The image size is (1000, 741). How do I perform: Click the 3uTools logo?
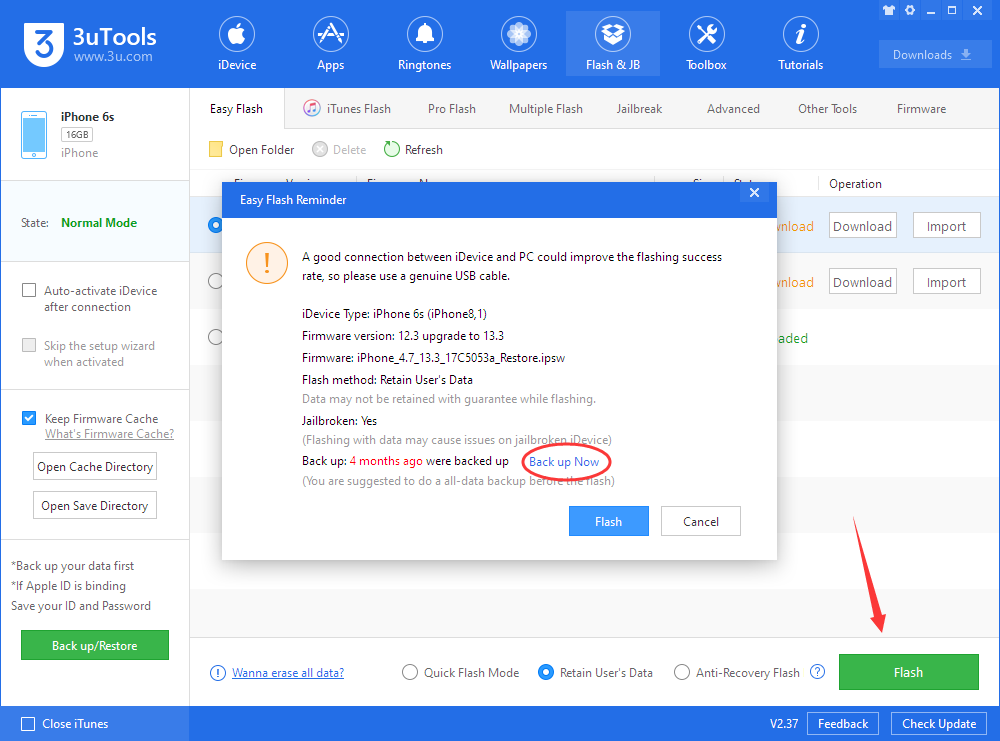tap(90, 44)
